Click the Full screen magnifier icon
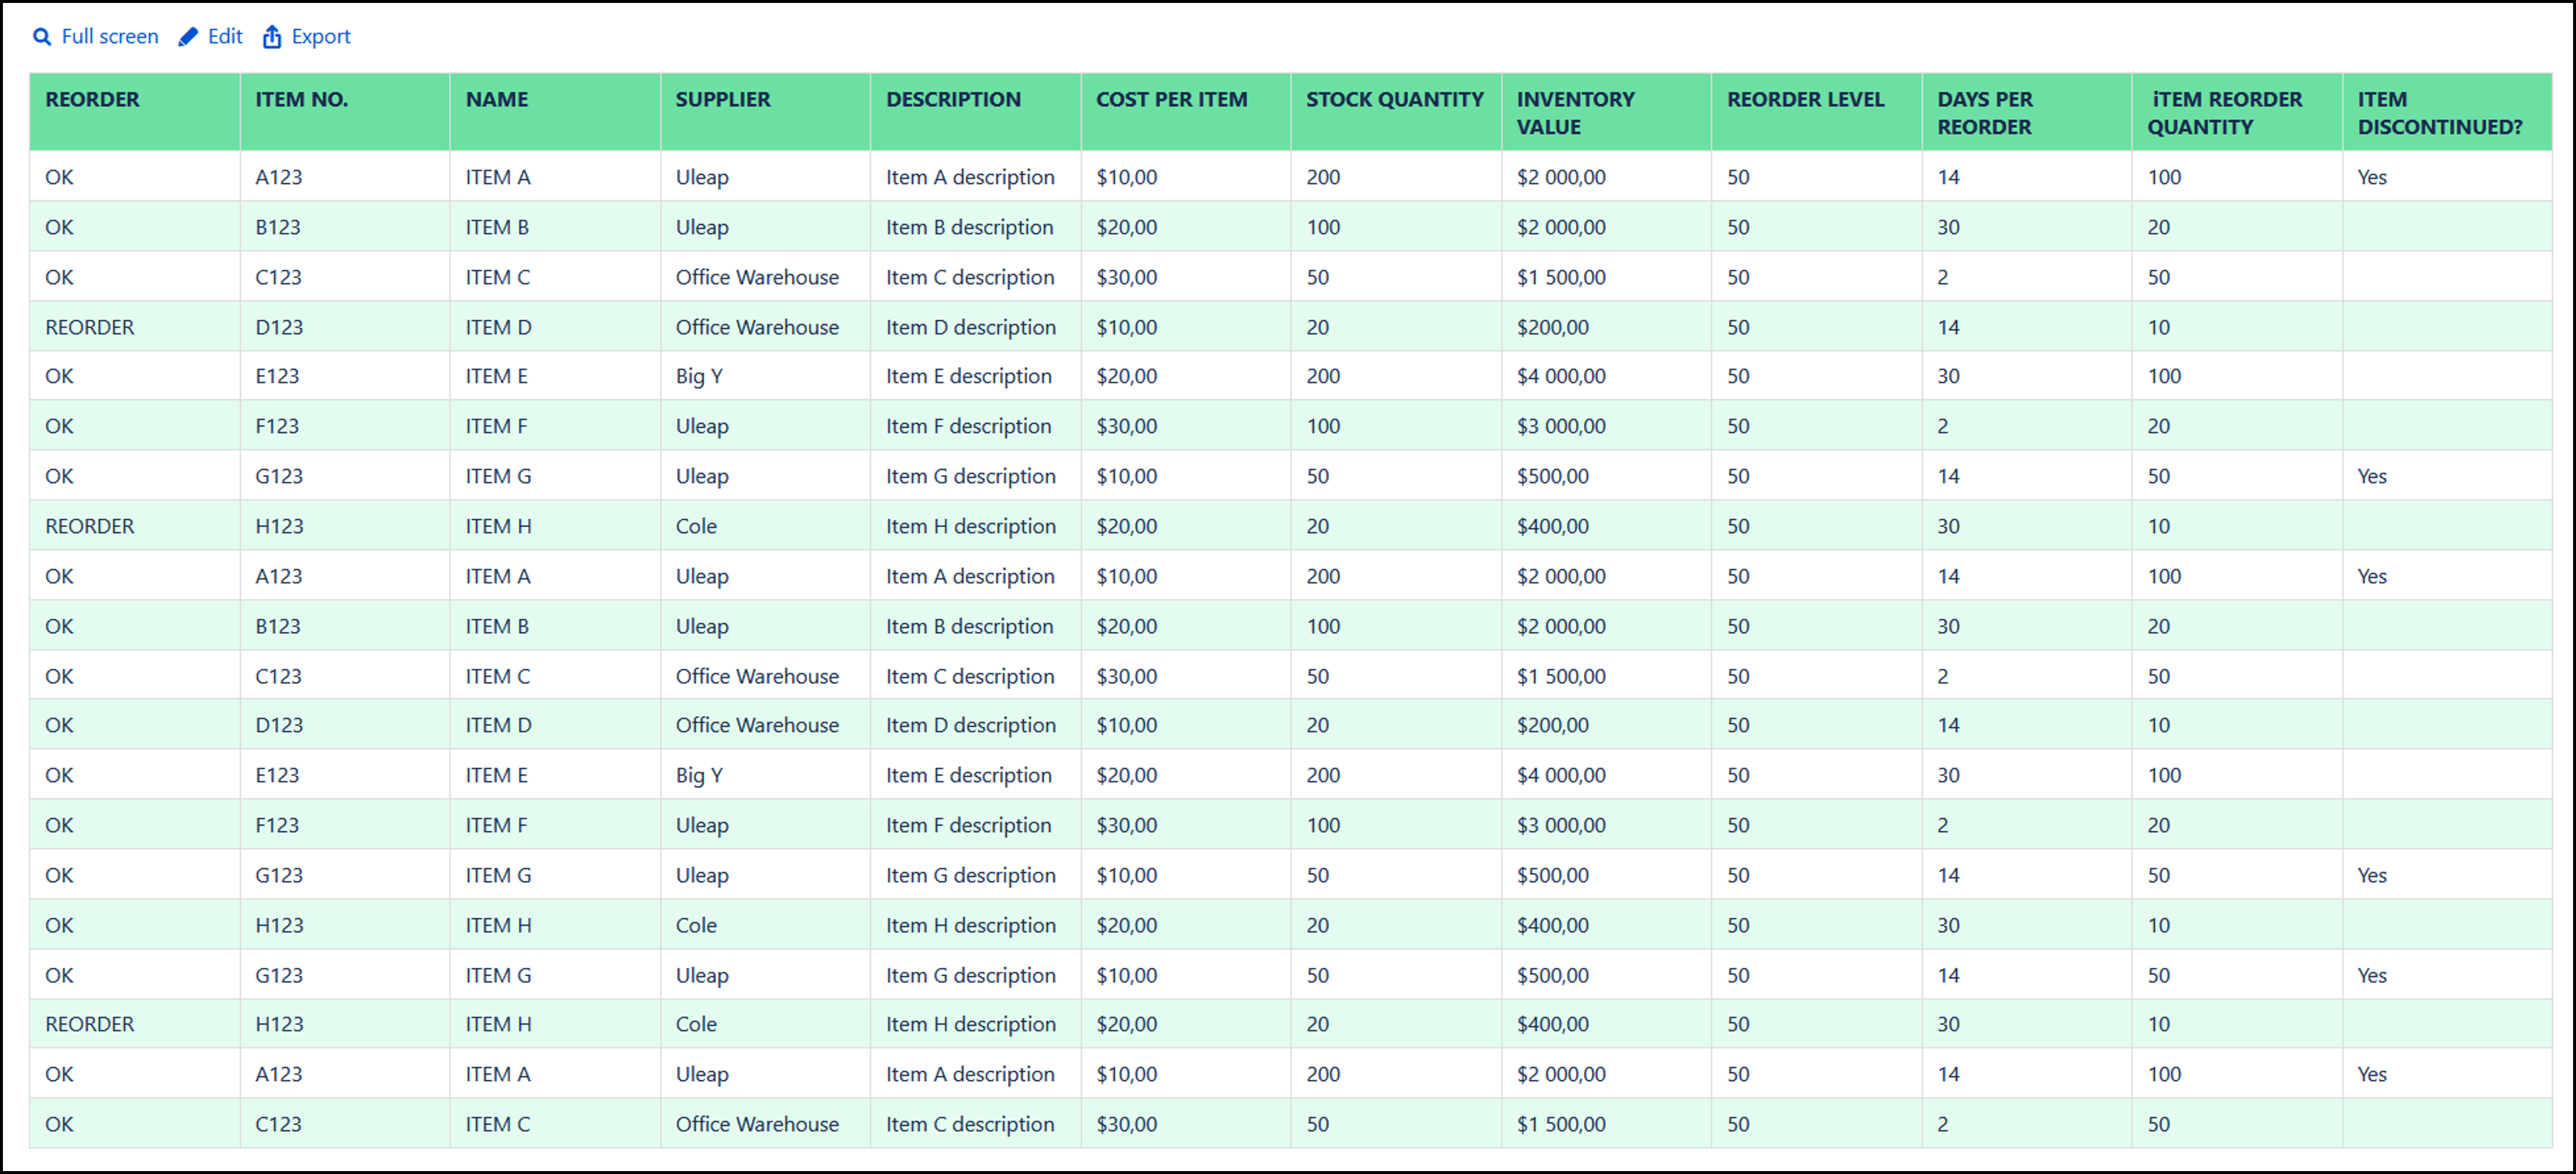Viewport: 2576px width, 1174px height. (x=42, y=37)
